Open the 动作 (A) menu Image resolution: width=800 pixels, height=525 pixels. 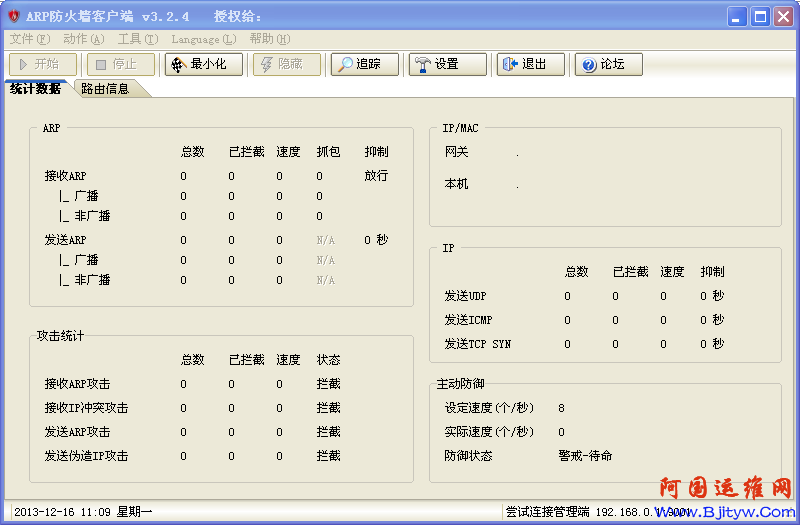point(83,39)
